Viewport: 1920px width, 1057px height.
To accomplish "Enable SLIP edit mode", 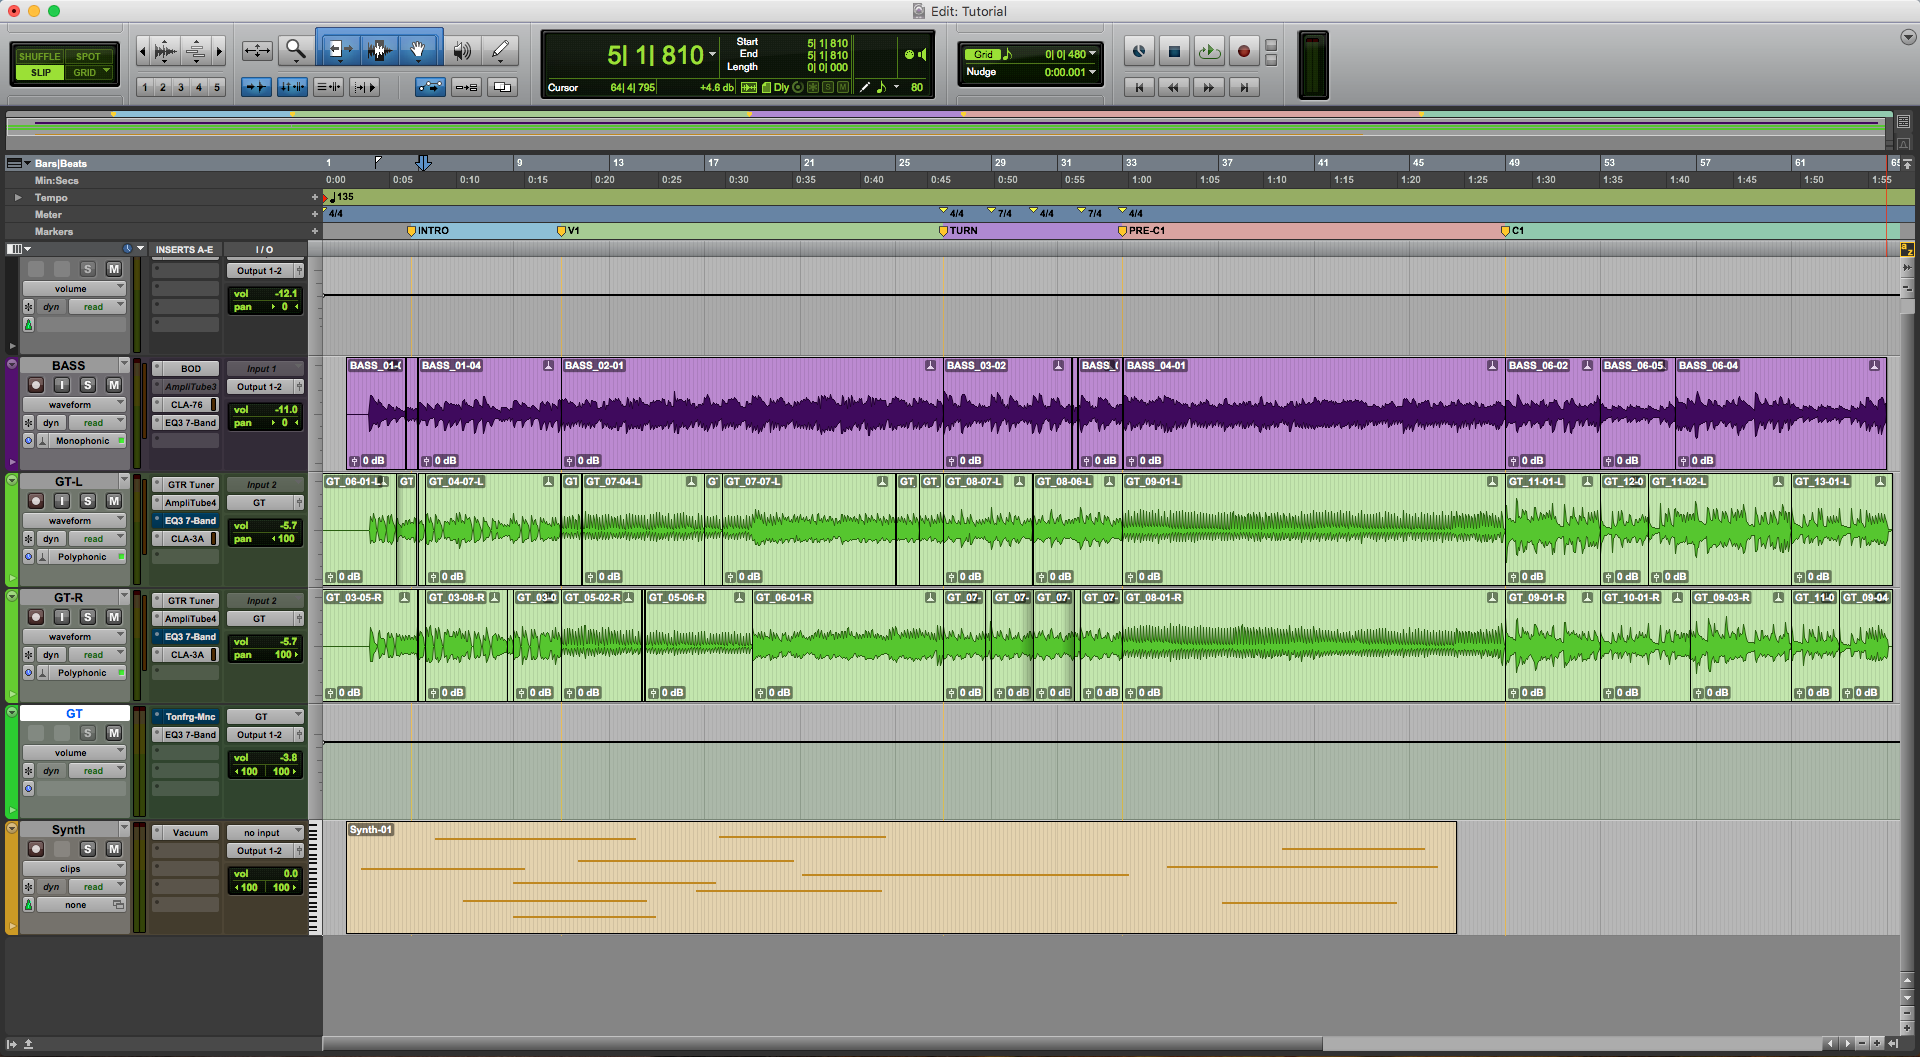I will pos(40,72).
